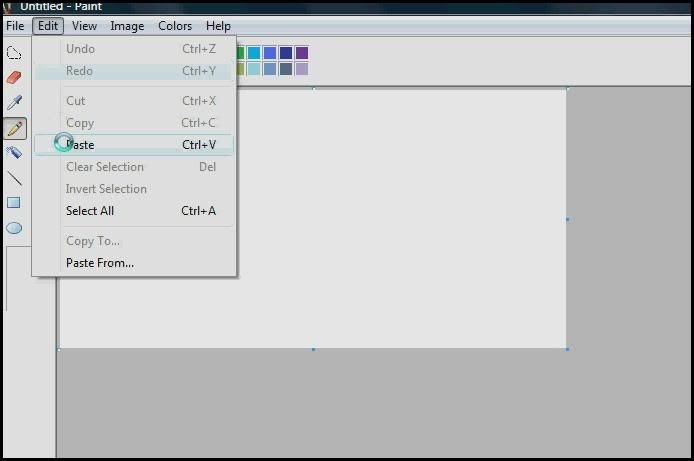
Task: Click the canvas bottom-right corner handle
Action: (567, 350)
